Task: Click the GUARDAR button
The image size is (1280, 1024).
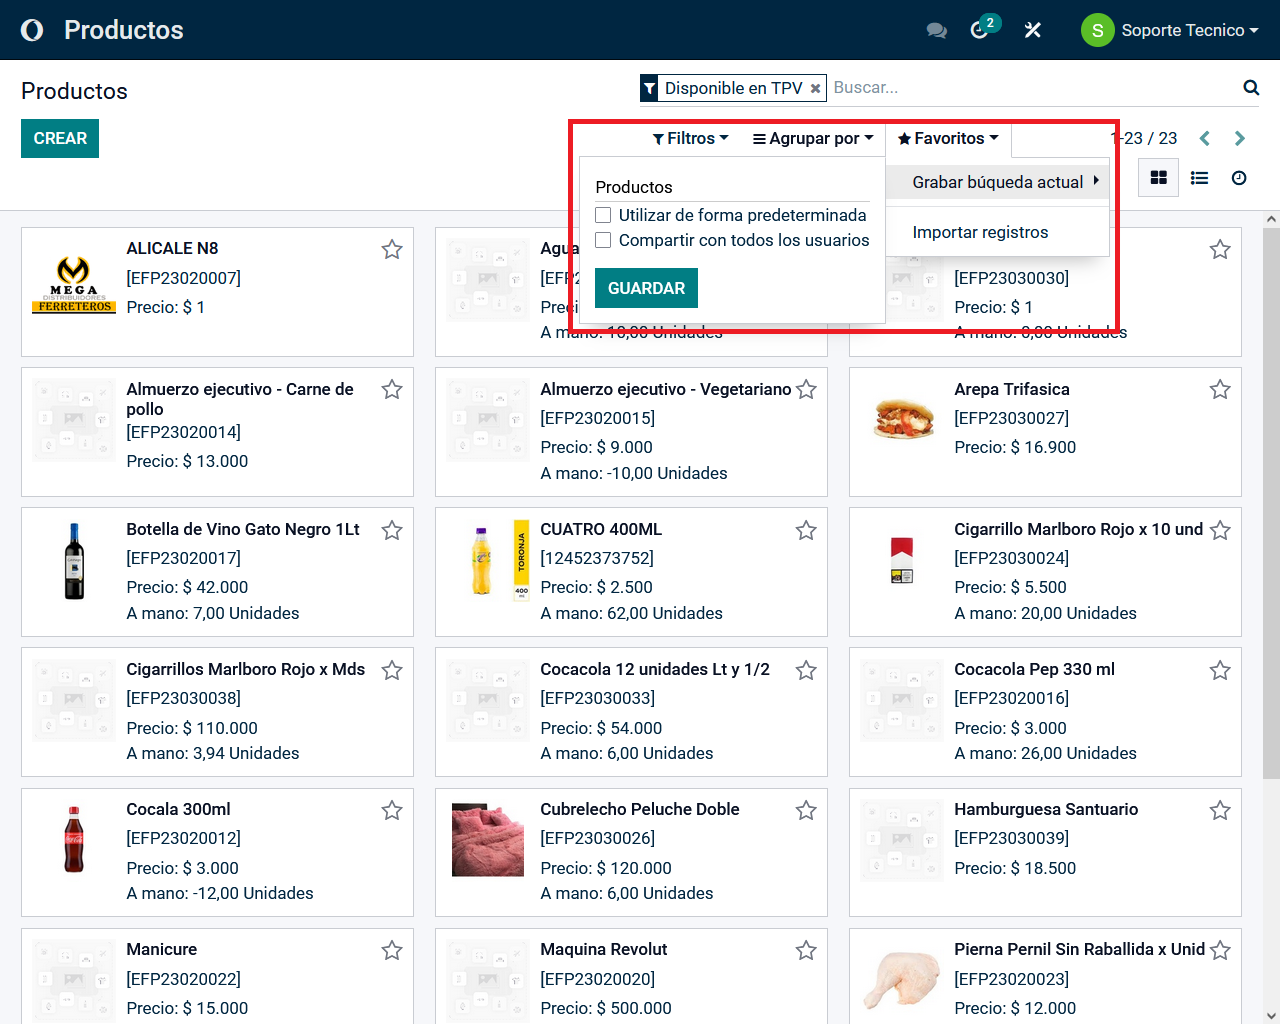Action: point(646,288)
